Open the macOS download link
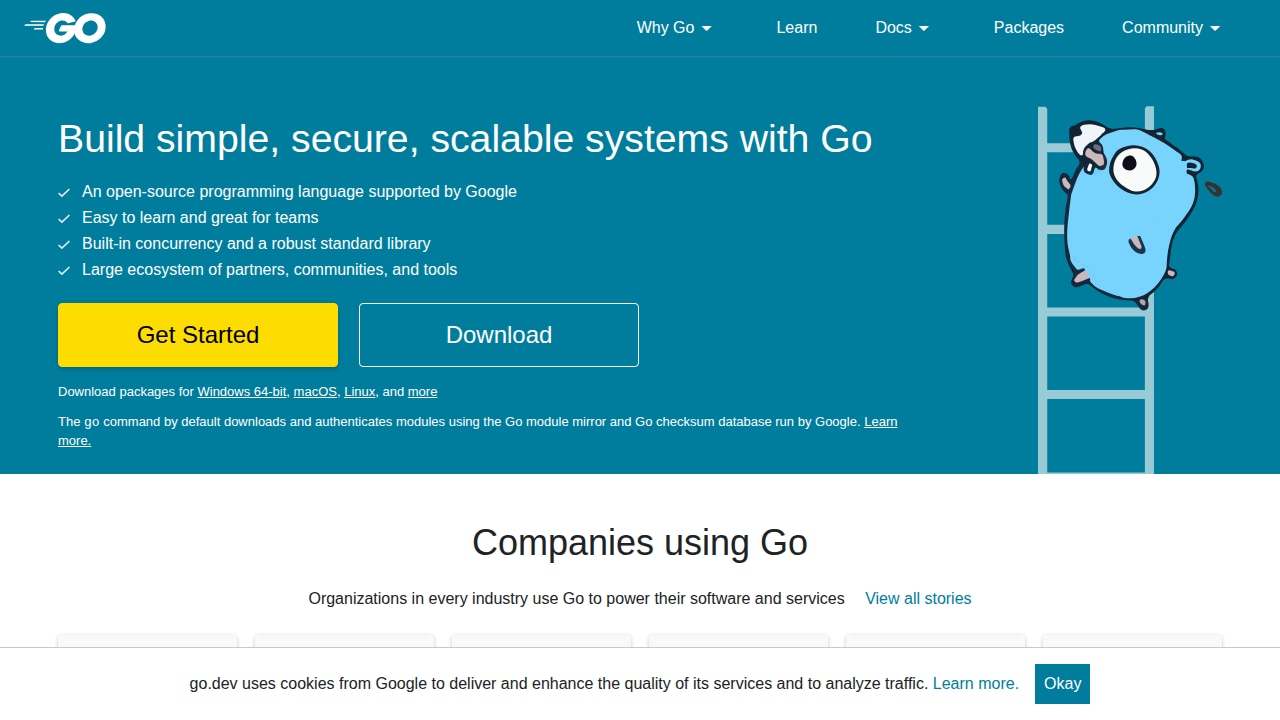The height and width of the screenshot is (720, 1280). pos(315,392)
